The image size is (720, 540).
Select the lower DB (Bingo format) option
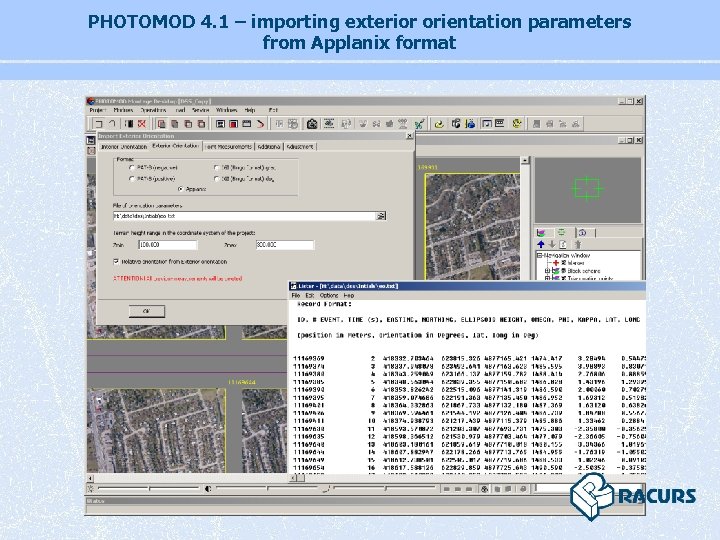click(217, 179)
